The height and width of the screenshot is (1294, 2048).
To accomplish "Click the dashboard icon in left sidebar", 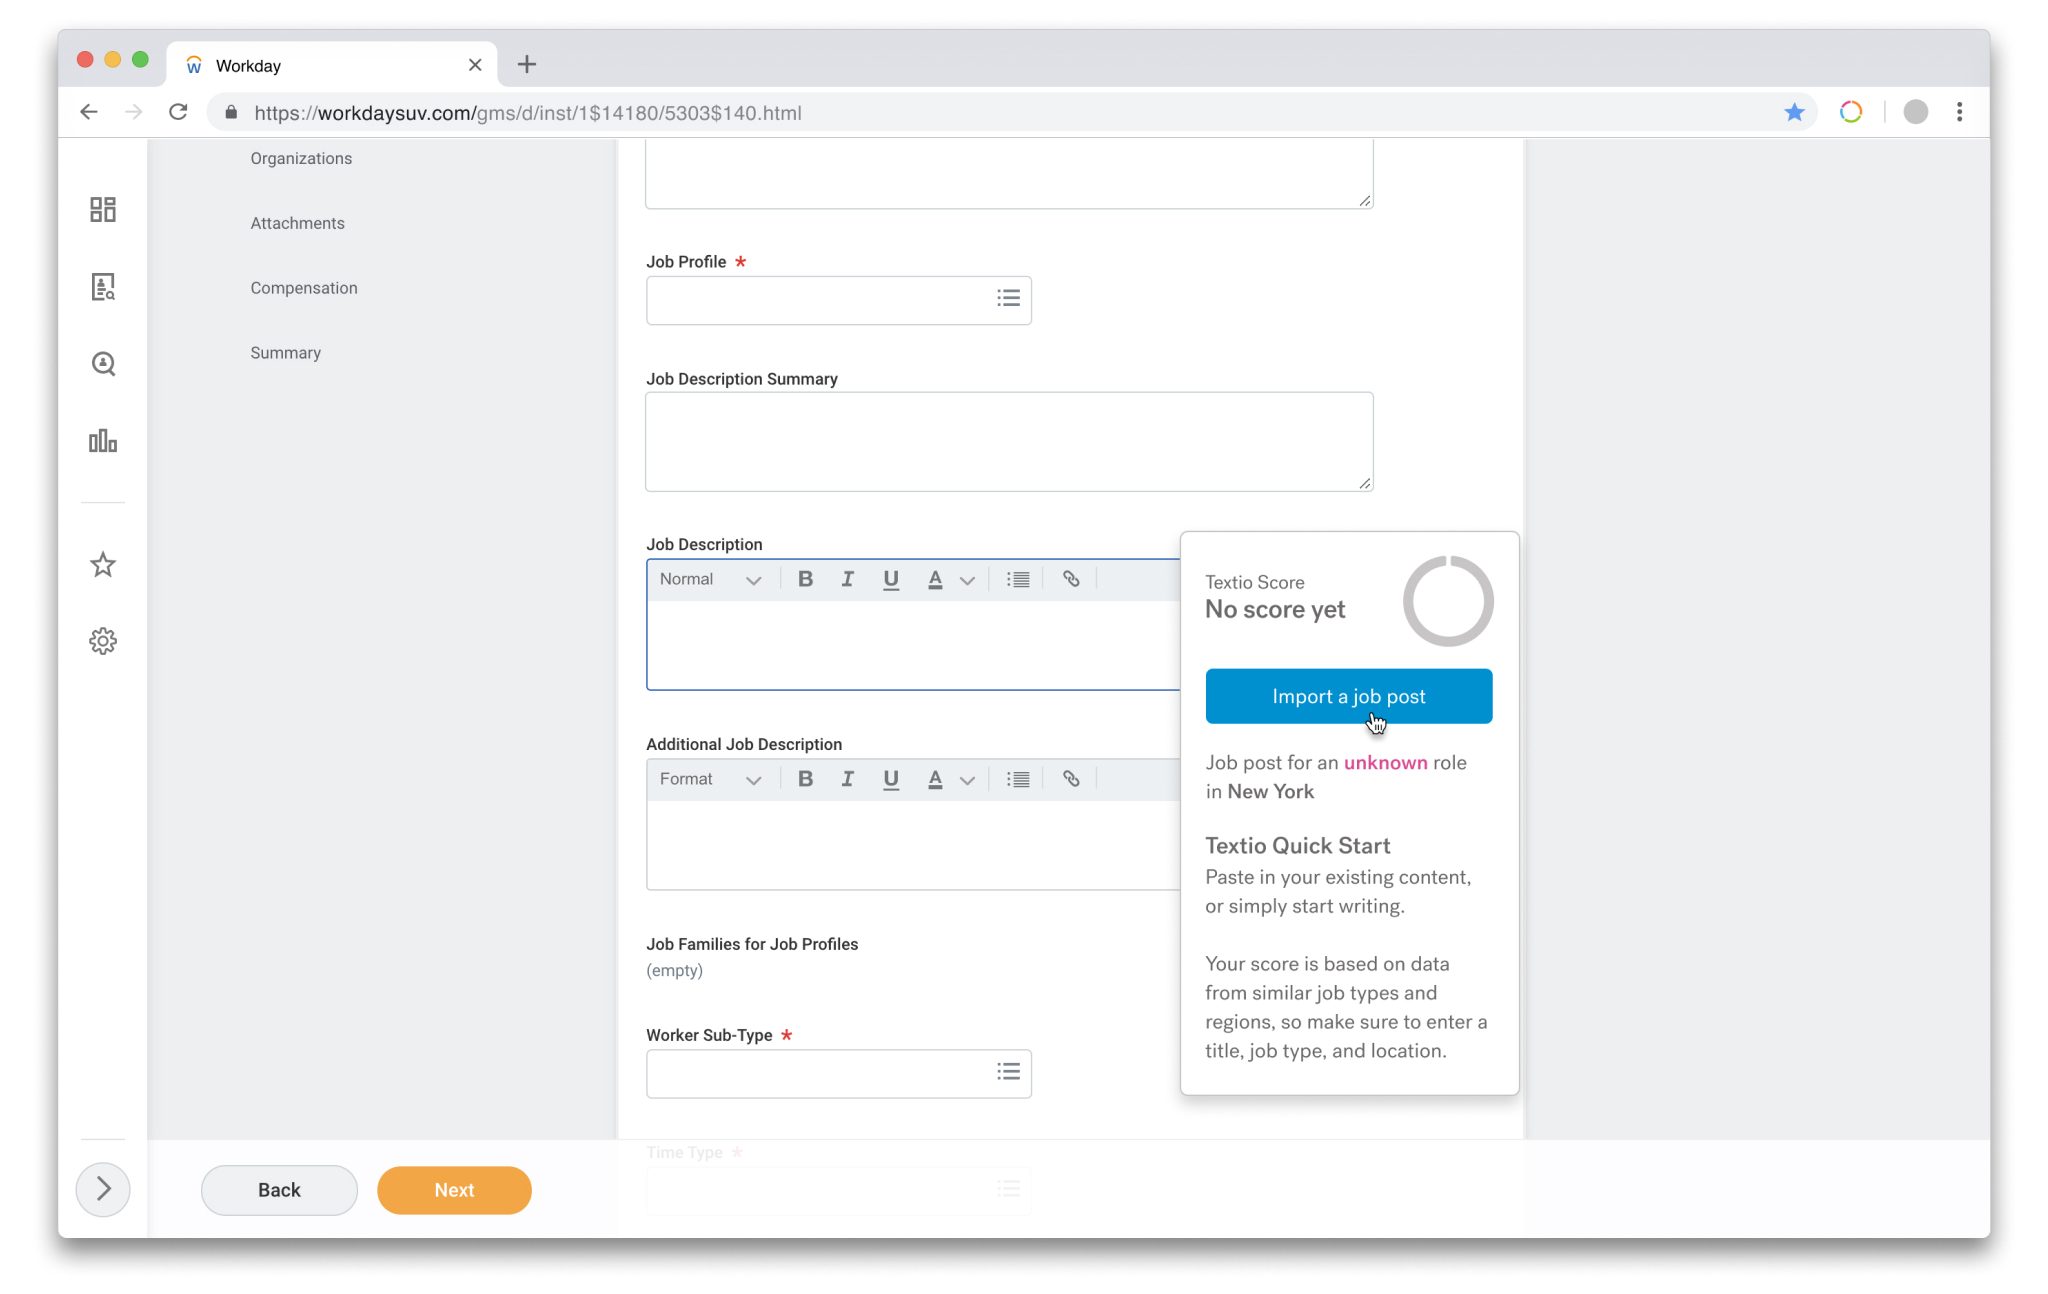I will pos(103,209).
